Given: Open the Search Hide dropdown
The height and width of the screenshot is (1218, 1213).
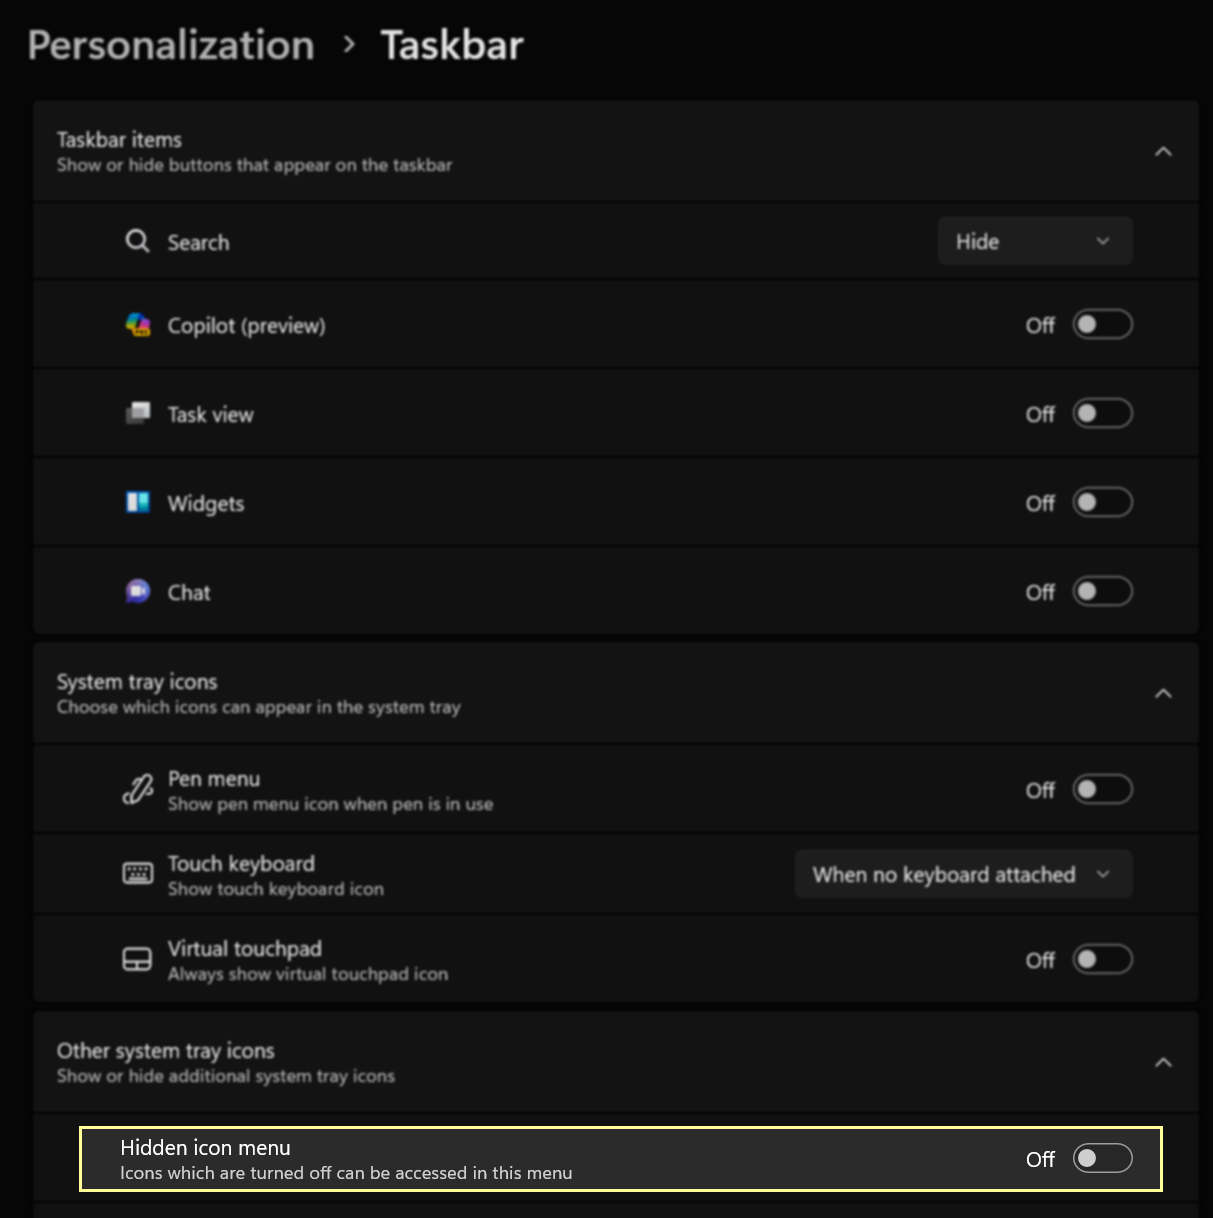Looking at the screenshot, I should point(1035,241).
